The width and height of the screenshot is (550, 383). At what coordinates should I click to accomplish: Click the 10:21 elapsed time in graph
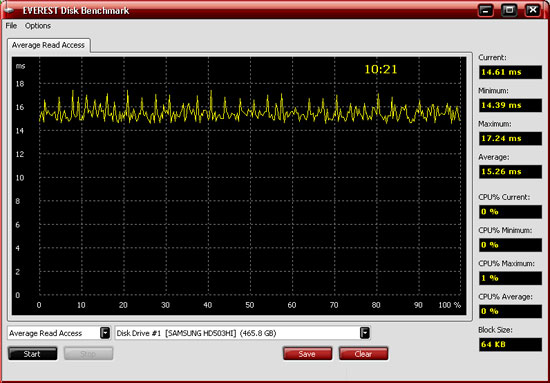(381, 69)
